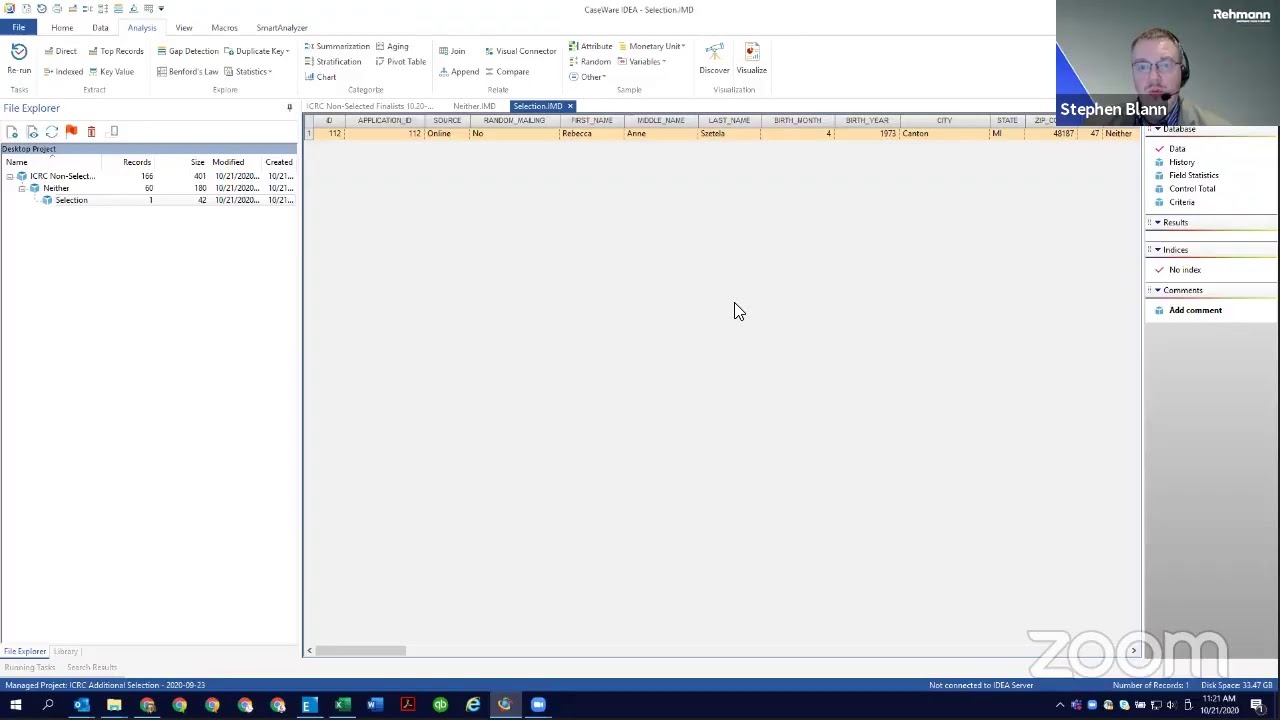Launch Gap Detection
Image resolution: width=1280 pixels, height=720 pixels.
click(188, 51)
